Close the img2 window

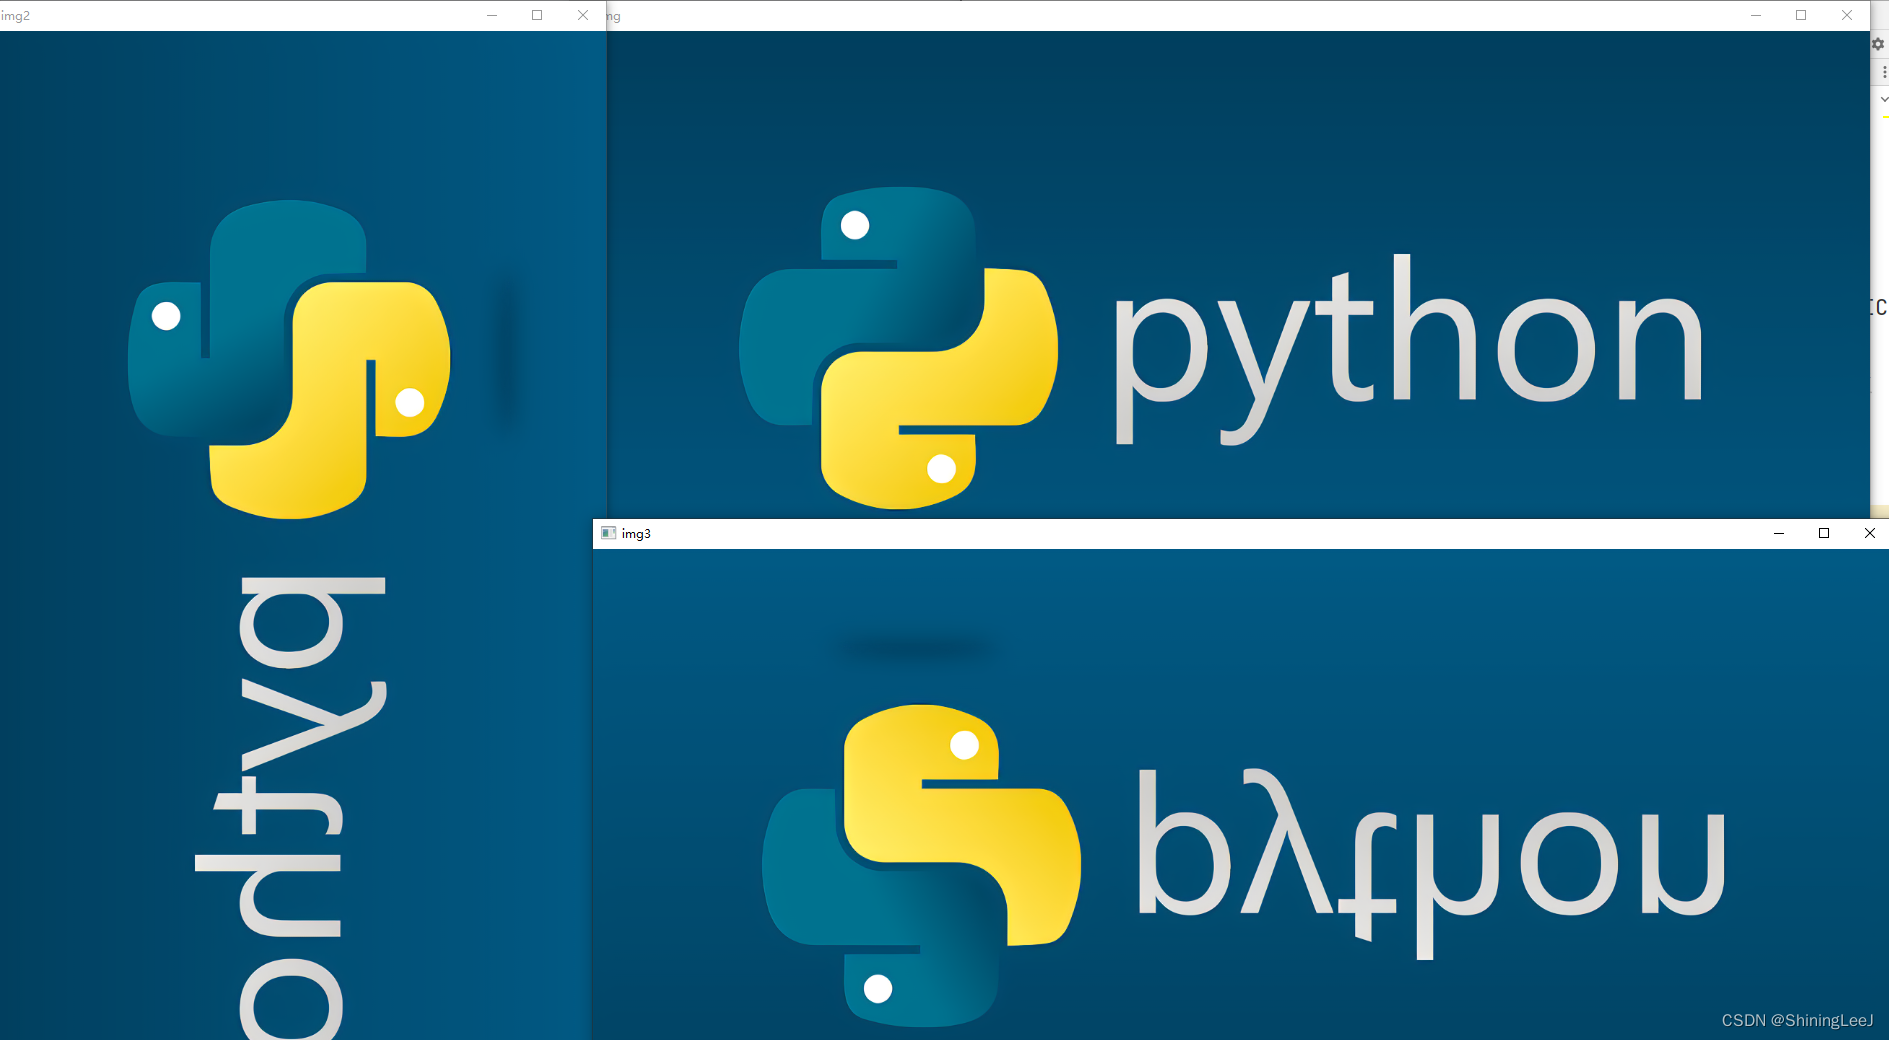583,15
